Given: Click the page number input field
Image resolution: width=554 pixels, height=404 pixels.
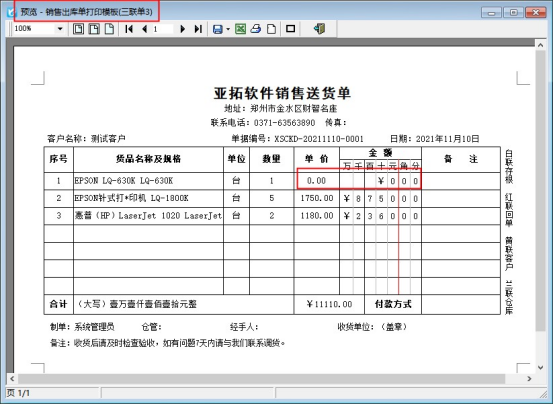Looking at the screenshot, I should point(163,29).
